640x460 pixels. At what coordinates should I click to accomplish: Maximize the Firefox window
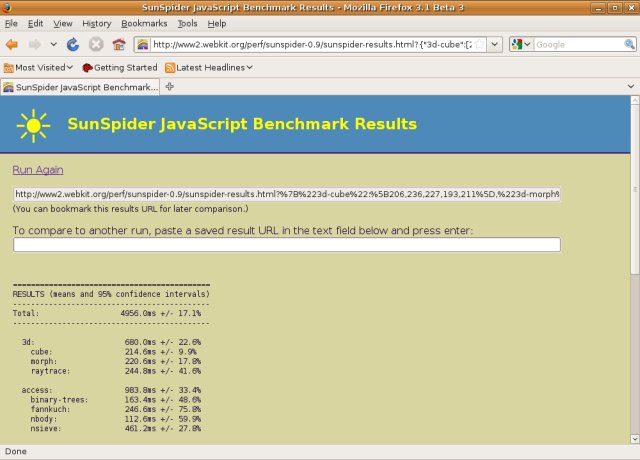(x=614, y=8)
